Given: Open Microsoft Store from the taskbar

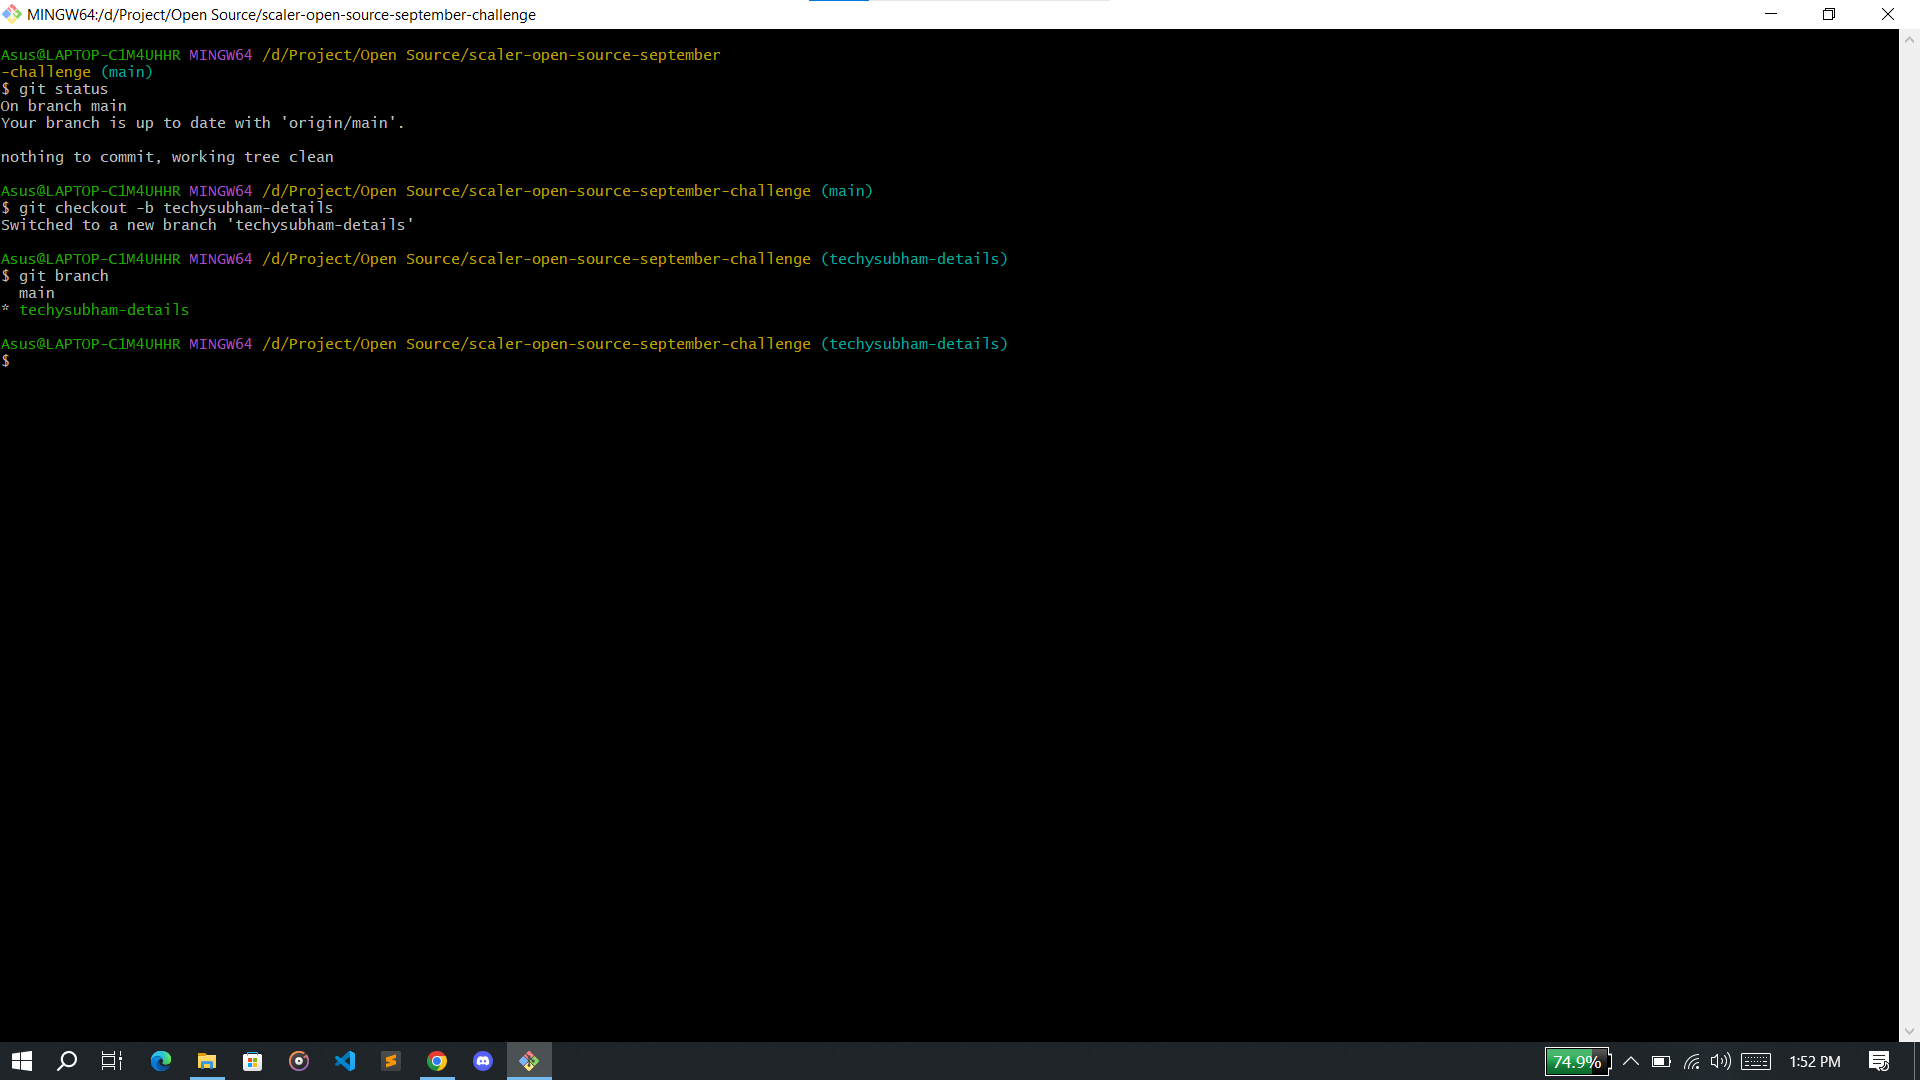Looking at the screenshot, I should tap(252, 1061).
